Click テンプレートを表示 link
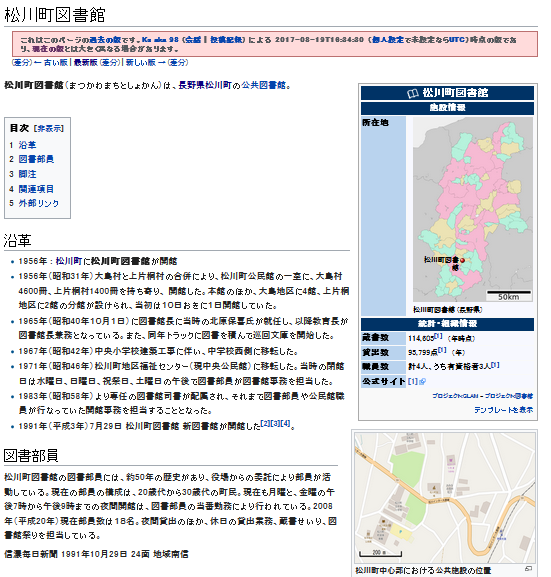Image resolution: width=551 pixels, height=577 pixels. [503, 410]
